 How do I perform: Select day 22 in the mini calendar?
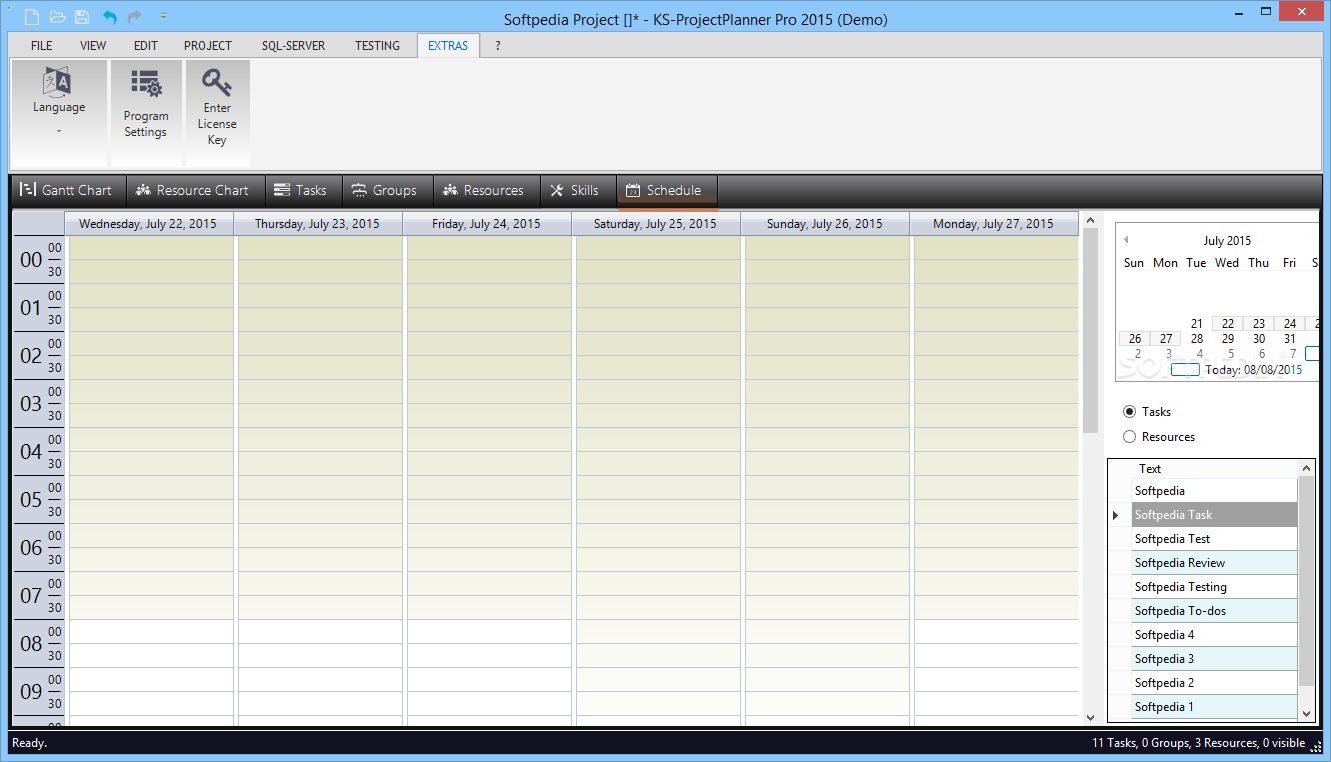(x=1228, y=324)
